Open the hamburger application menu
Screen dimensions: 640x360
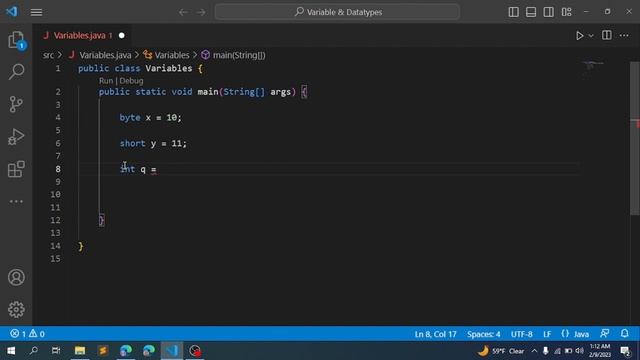pyautogui.click(x=36, y=12)
